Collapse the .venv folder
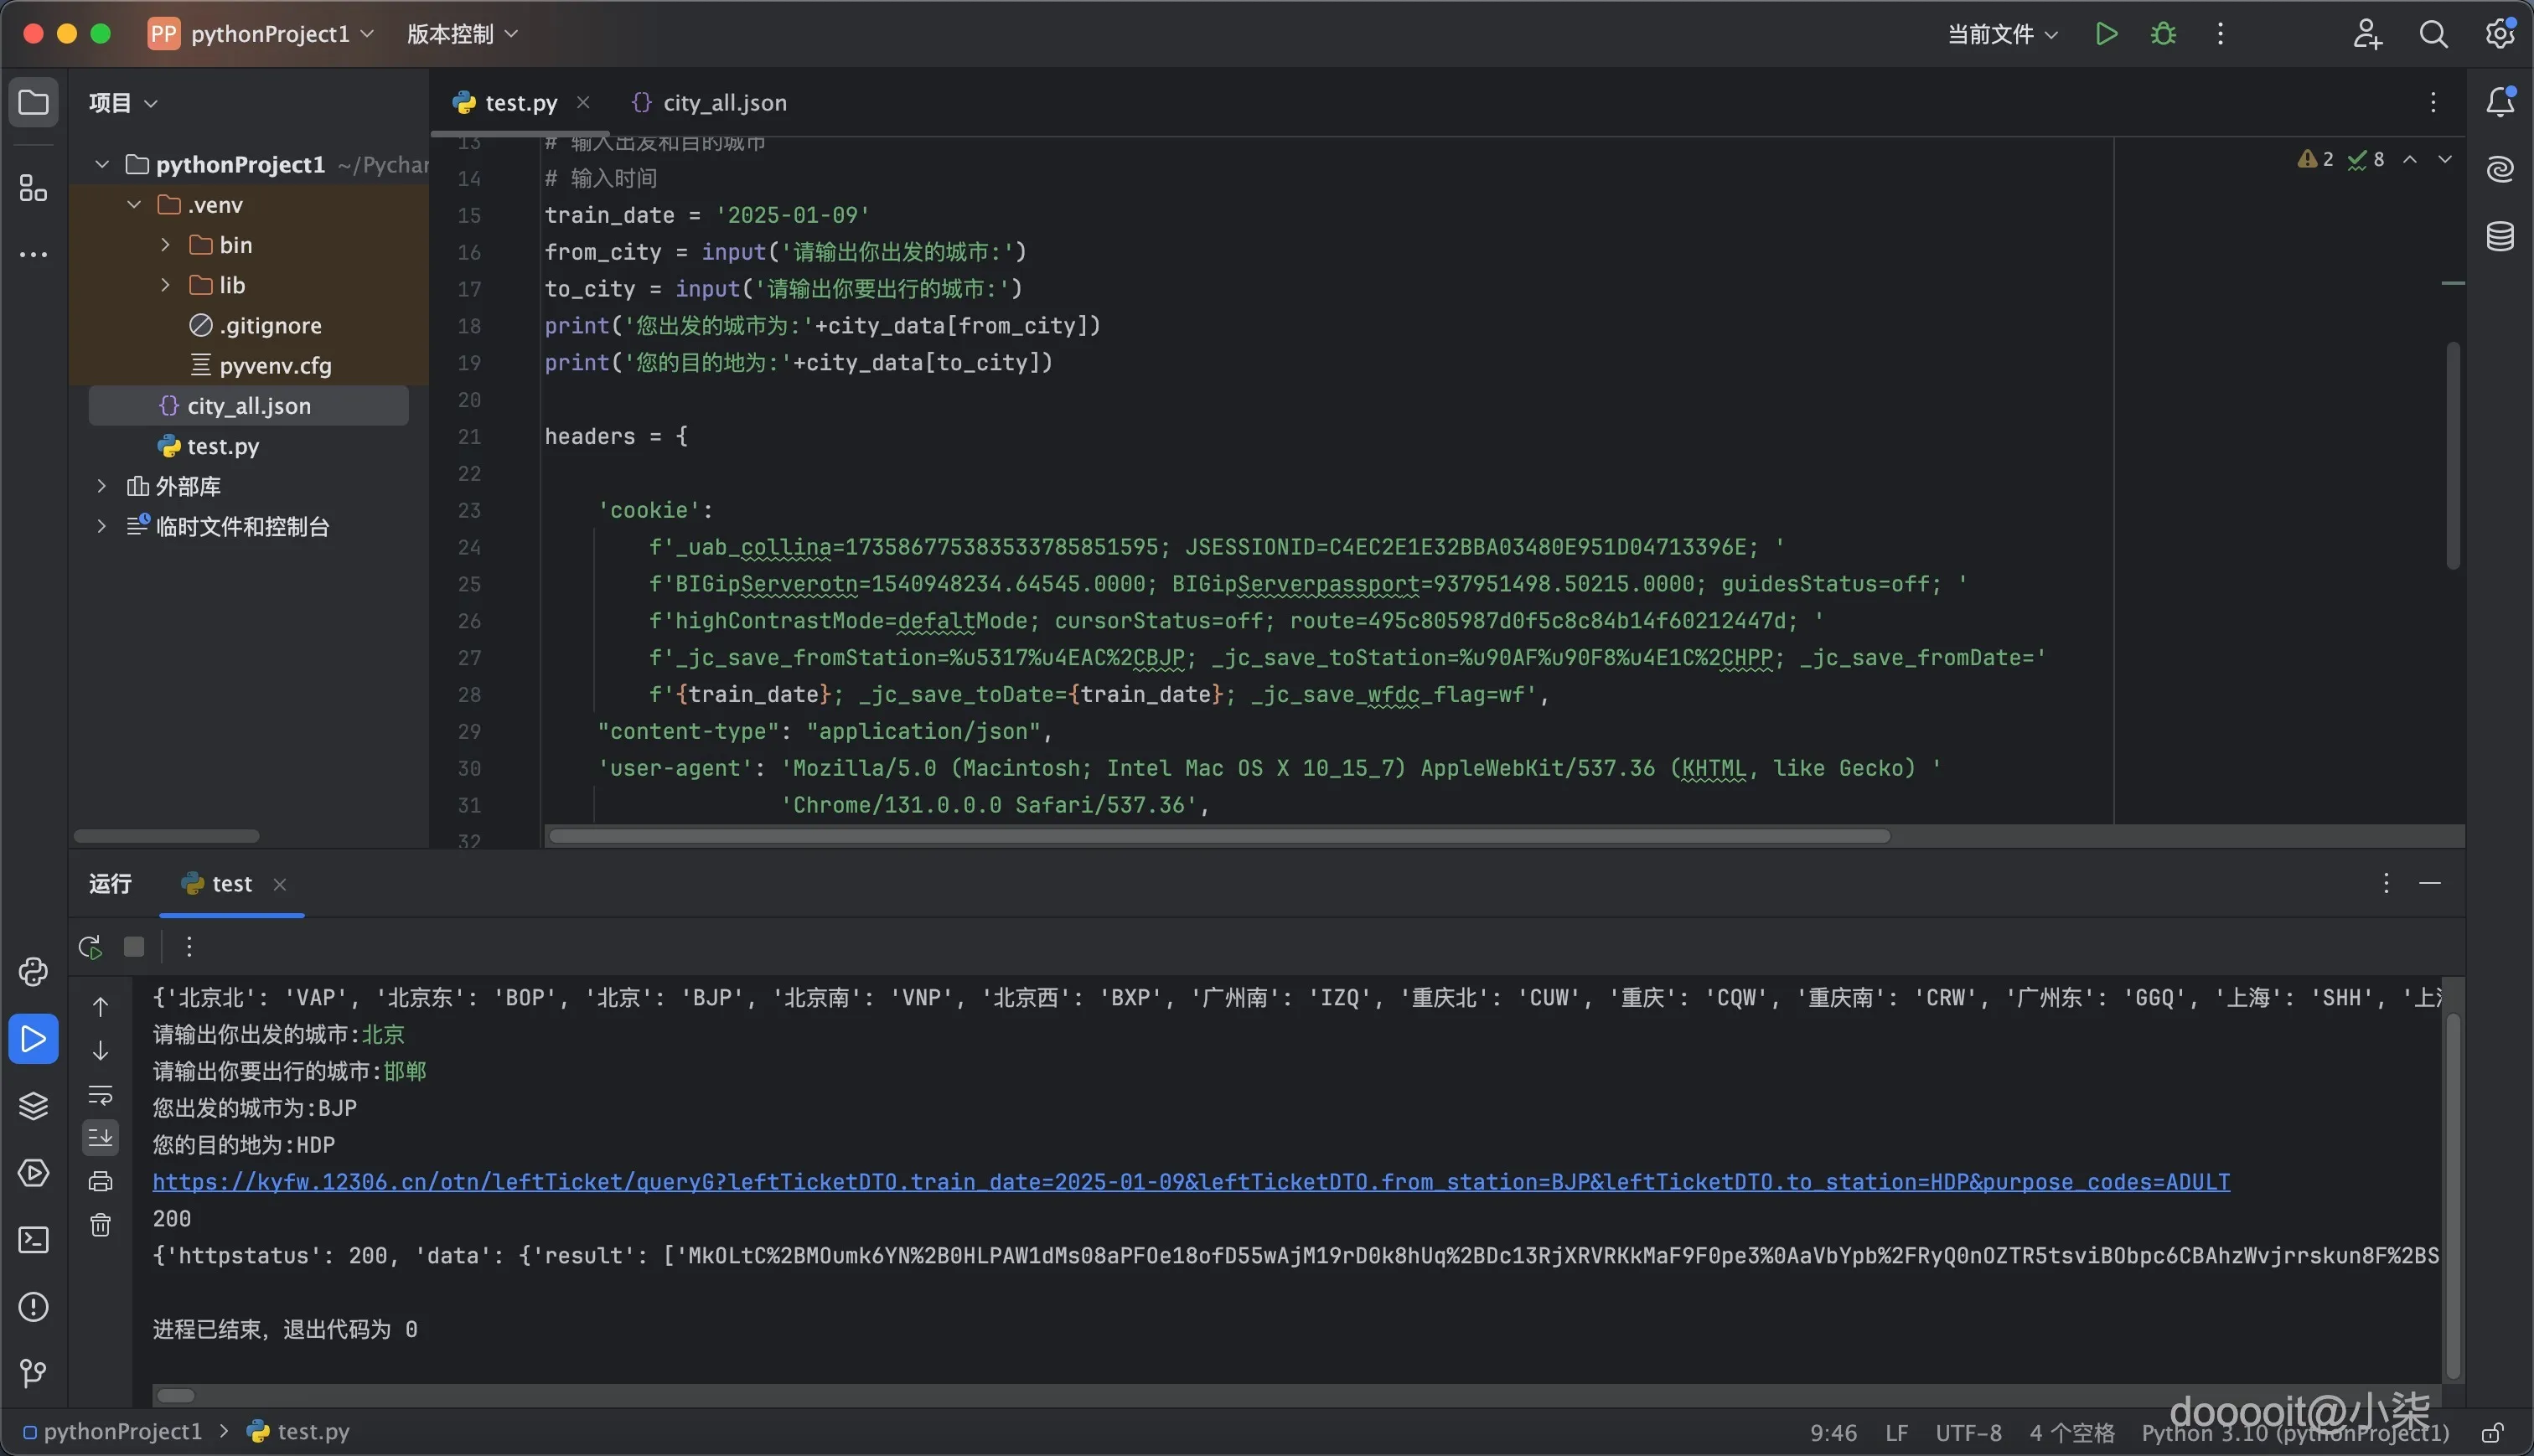This screenshot has height=1456, width=2534. click(134, 205)
